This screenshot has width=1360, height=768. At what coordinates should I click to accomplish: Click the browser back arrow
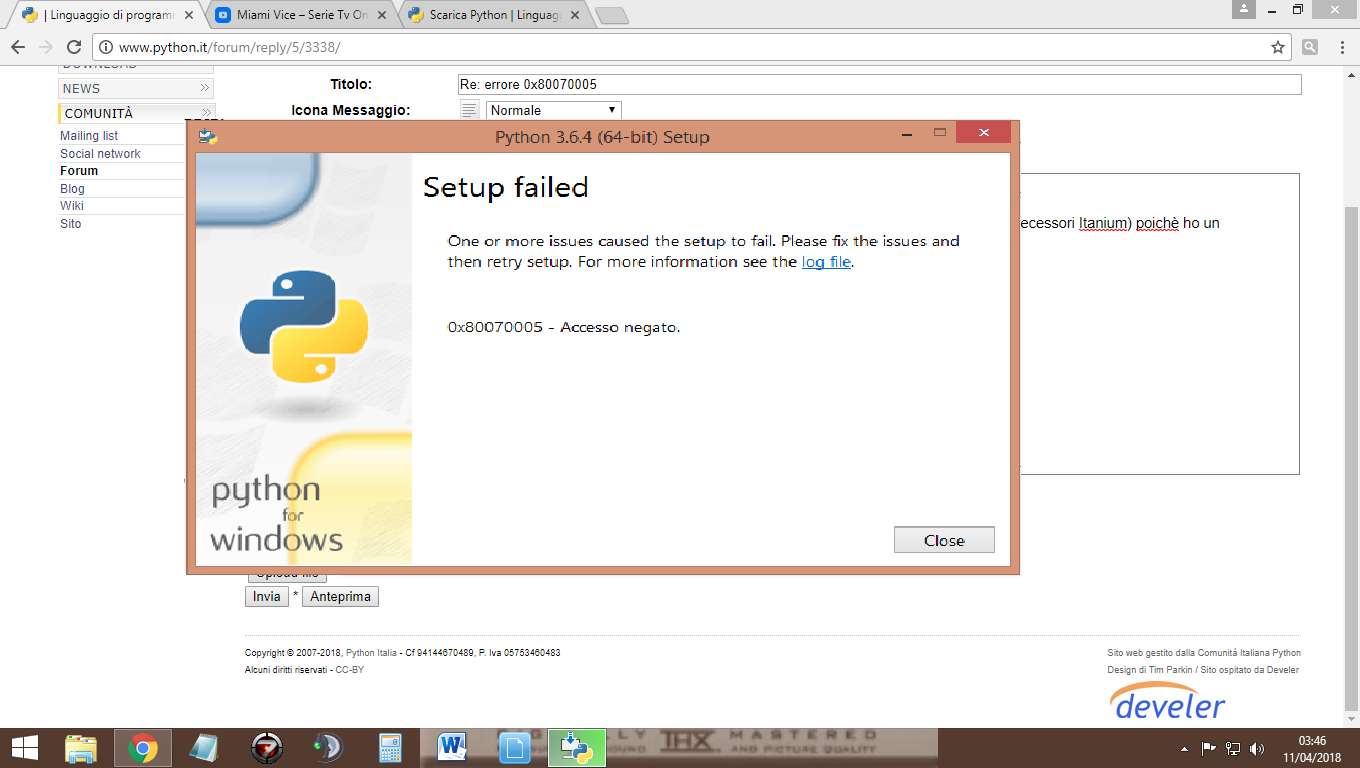coord(18,47)
